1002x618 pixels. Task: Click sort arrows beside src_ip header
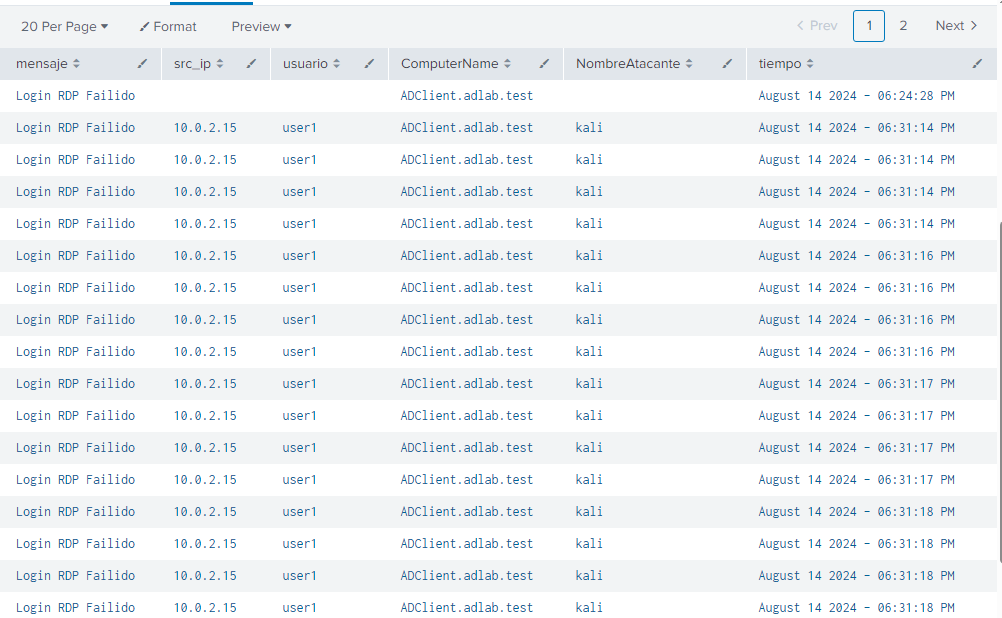(x=220, y=64)
